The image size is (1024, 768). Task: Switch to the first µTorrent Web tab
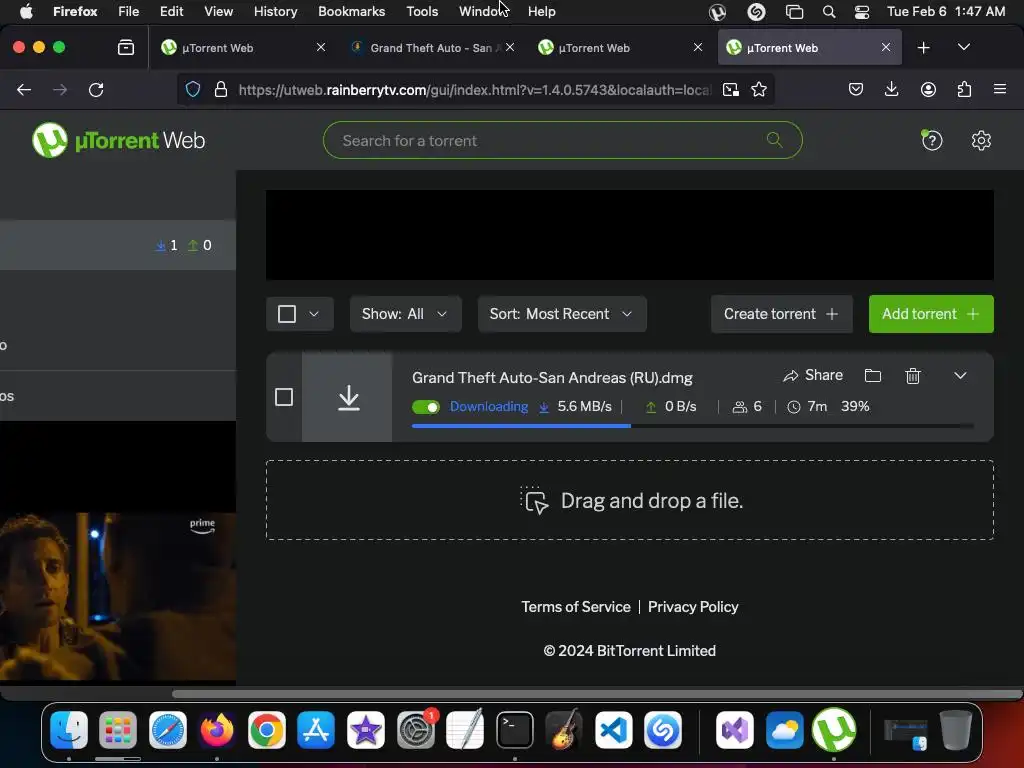tap(242, 48)
